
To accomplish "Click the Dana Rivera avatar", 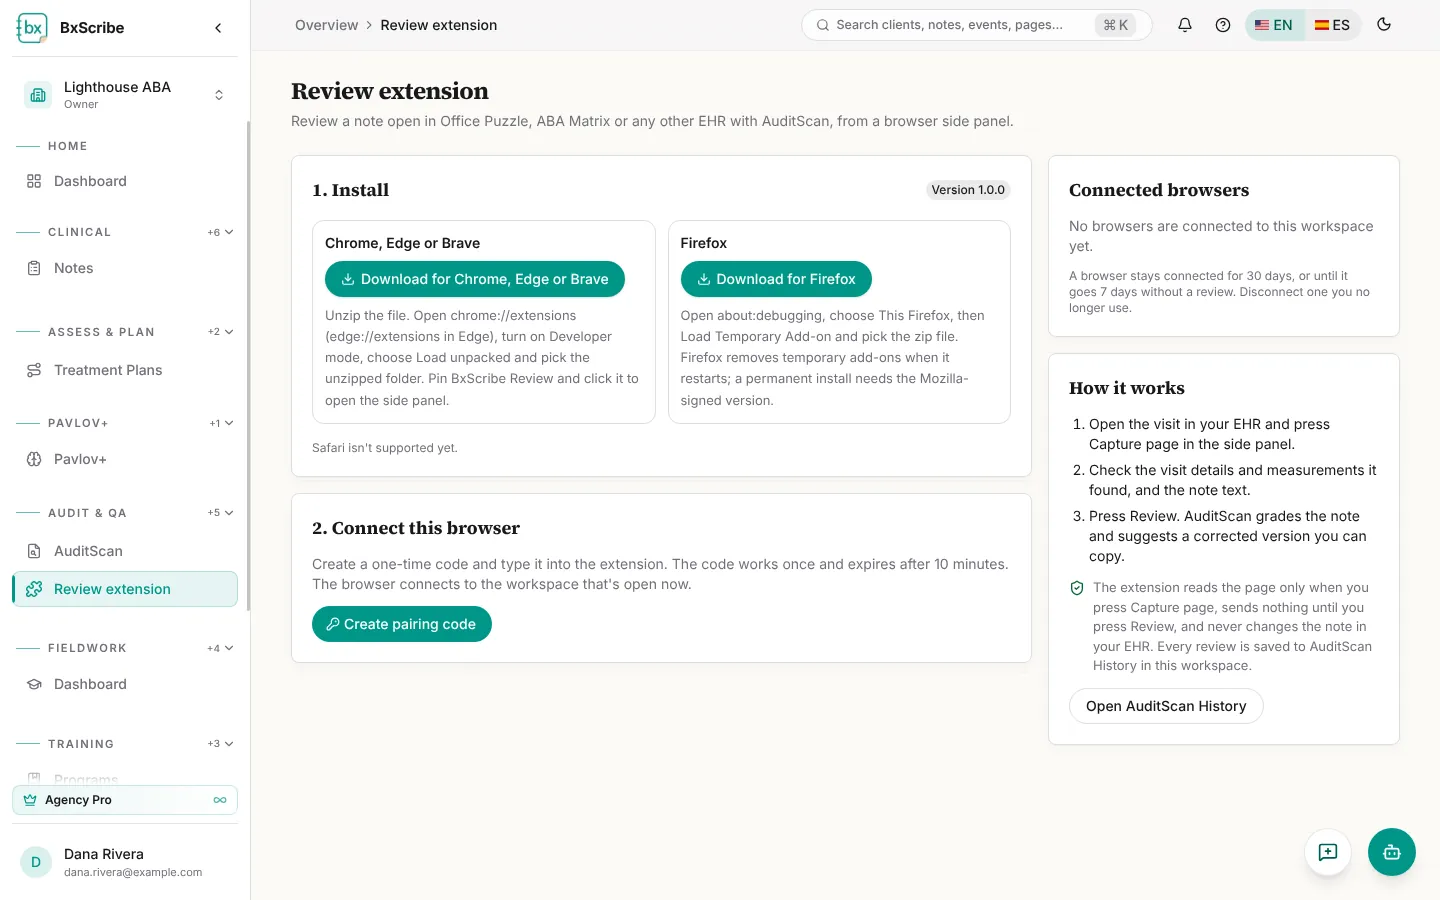I will [36, 862].
